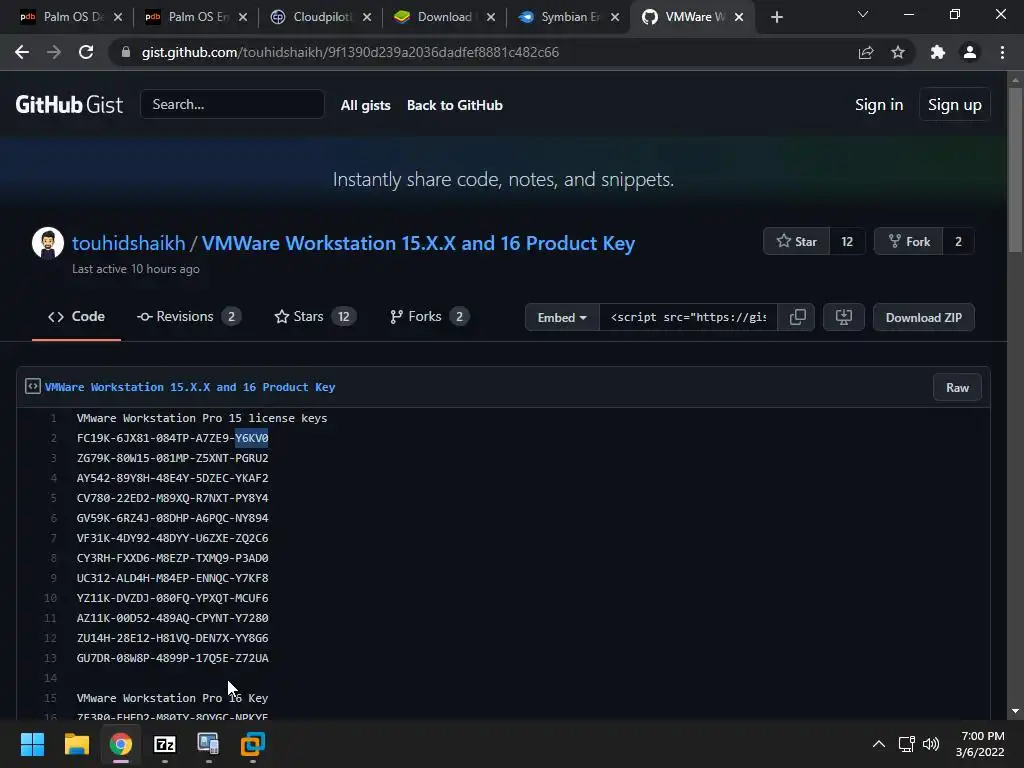This screenshot has height=768, width=1024.
Task: View fork count 2
Action: tap(958, 242)
